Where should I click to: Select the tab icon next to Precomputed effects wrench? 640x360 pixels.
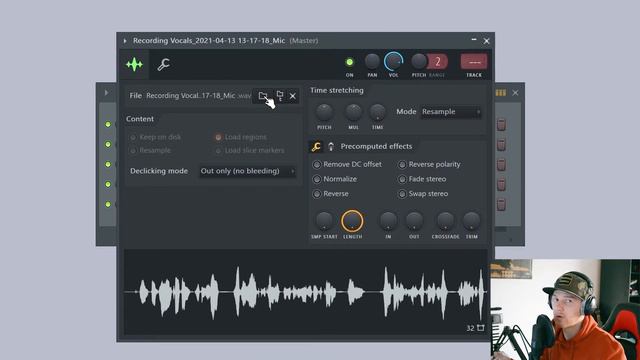click(331, 147)
